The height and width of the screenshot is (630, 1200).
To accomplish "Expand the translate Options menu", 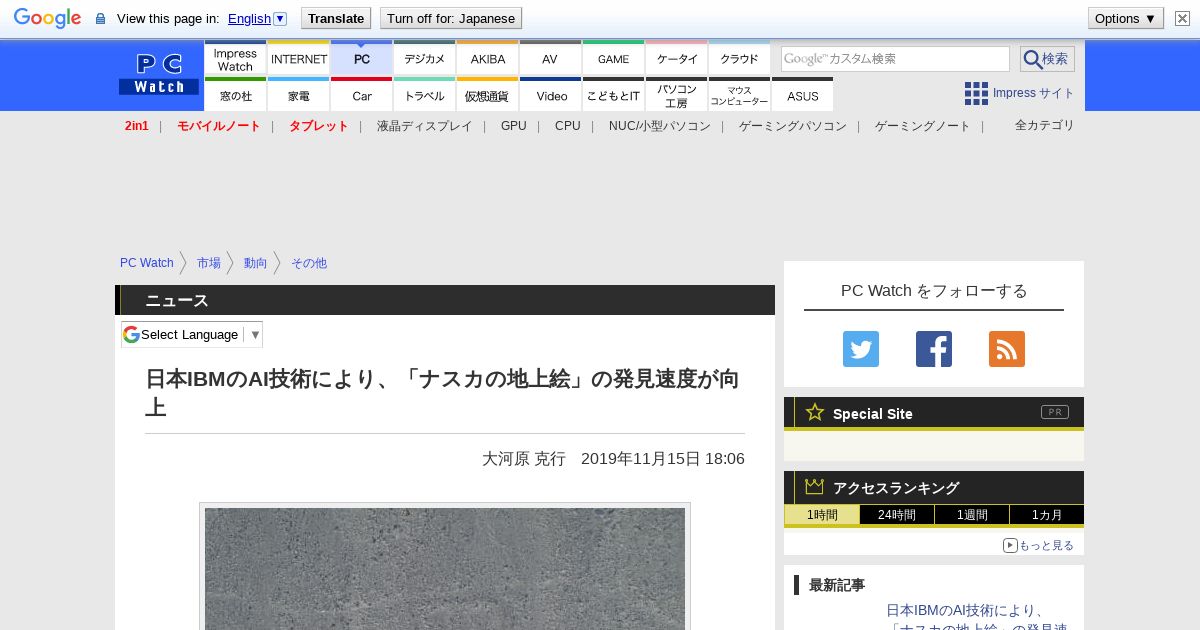I will [1125, 18].
